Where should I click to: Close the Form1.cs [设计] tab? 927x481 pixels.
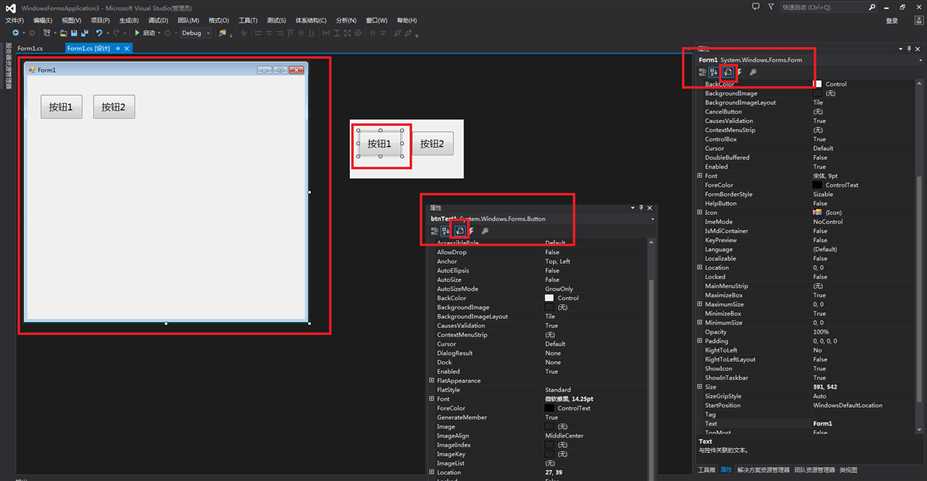[127, 48]
